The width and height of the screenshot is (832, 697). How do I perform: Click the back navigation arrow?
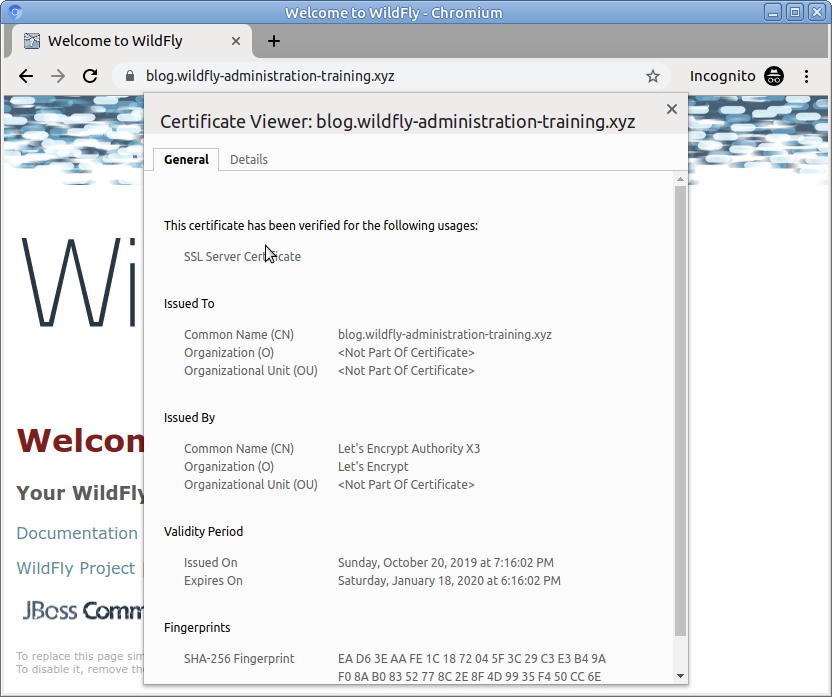coord(26,76)
